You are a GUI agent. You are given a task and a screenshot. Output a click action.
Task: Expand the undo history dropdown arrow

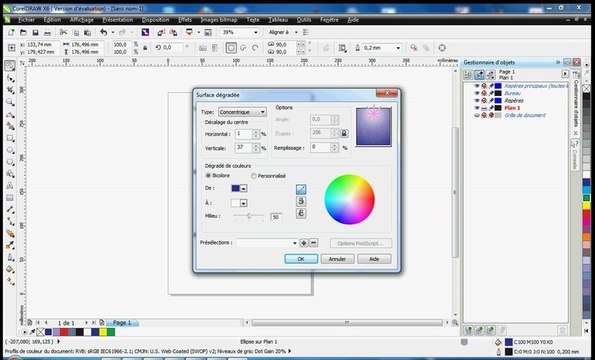(113, 33)
